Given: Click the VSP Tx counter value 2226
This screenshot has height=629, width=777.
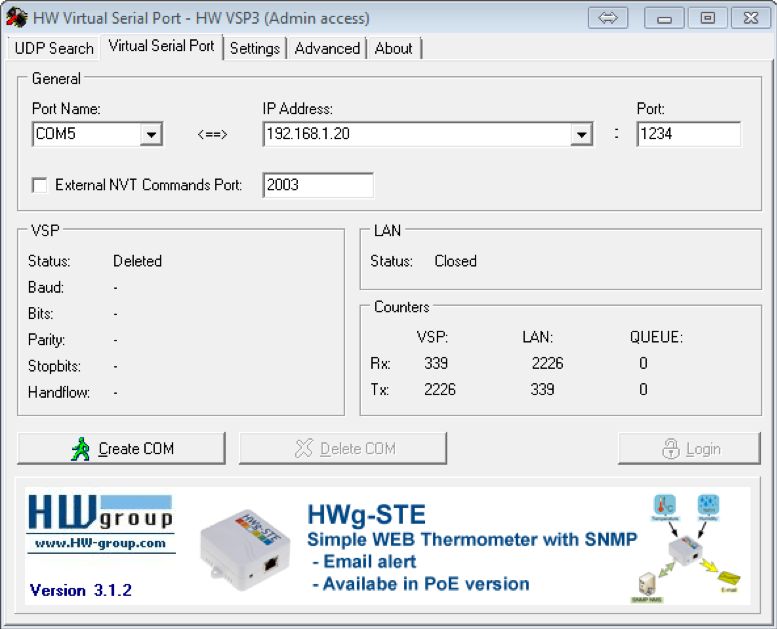Looking at the screenshot, I should click(x=440, y=390).
